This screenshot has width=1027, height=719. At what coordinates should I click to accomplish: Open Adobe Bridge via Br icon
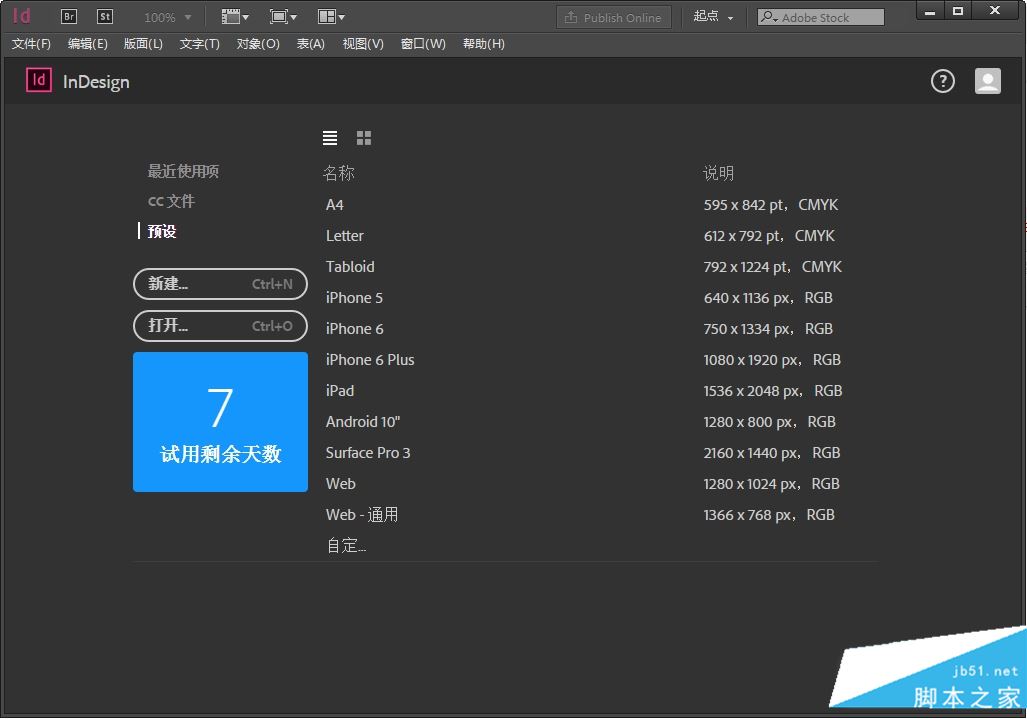69,16
